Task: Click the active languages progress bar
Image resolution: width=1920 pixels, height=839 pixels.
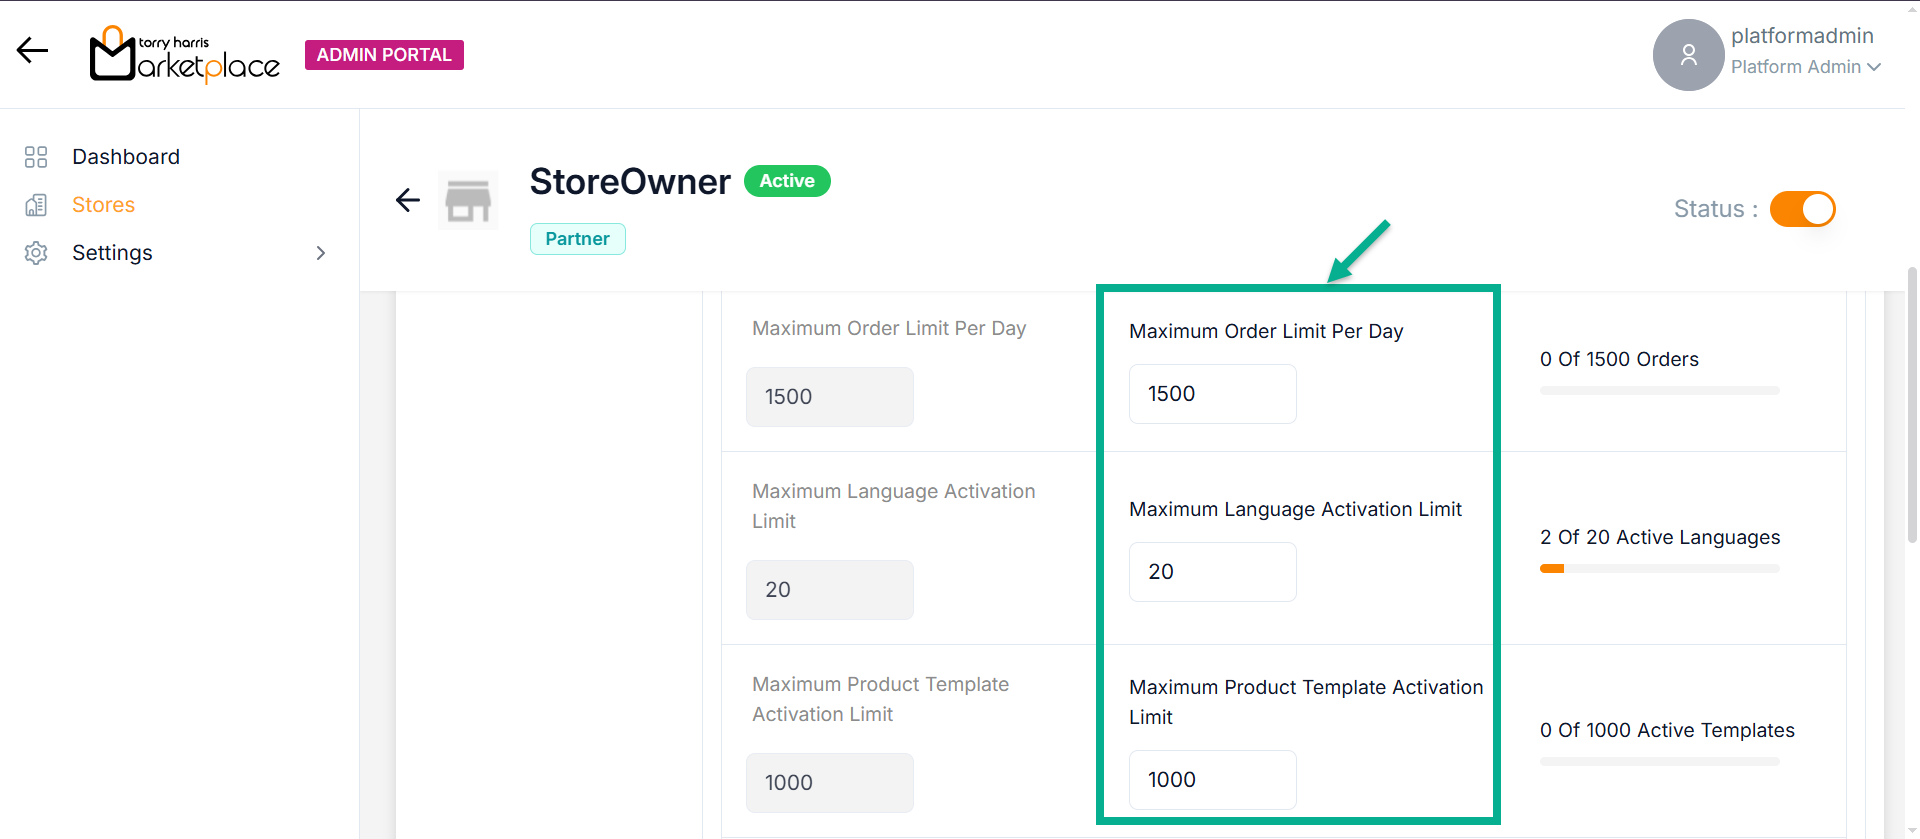Action: point(1659,569)
